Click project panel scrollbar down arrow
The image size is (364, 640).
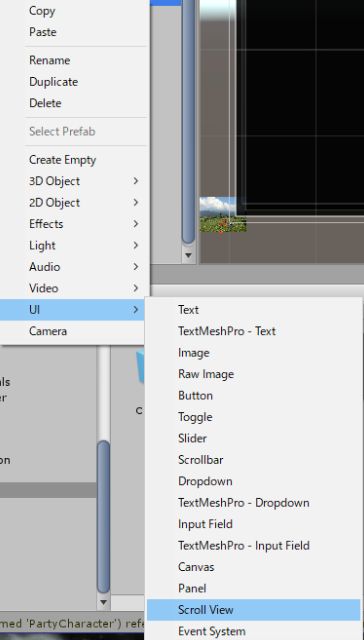tap(103, 602)
